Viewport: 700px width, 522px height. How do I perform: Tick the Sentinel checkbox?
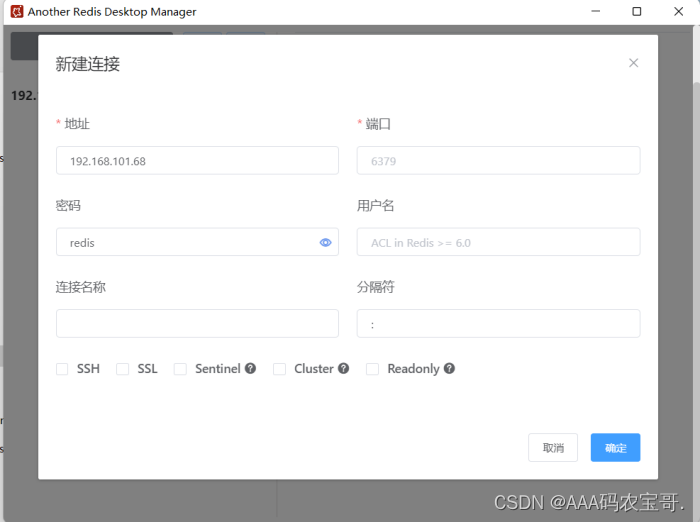(x=180, y=369)
